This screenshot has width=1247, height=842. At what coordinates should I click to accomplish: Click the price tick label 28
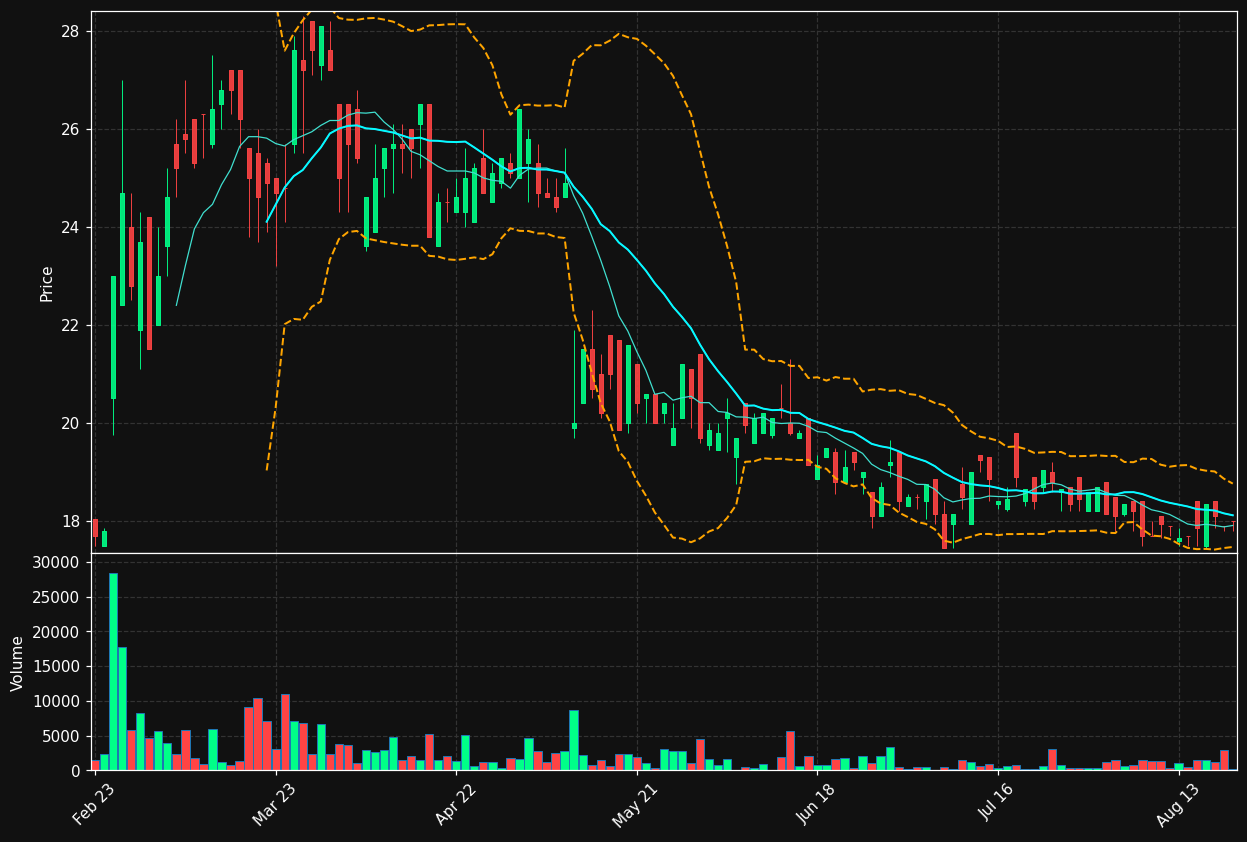click(x=70, y=32)
